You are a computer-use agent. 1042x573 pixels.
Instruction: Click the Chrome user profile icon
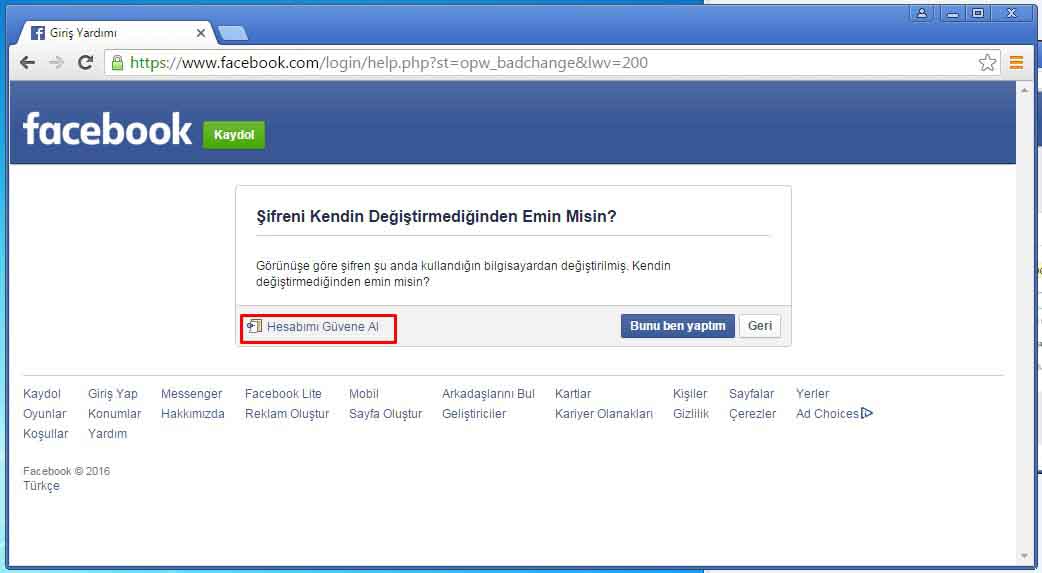(x=921, y=13)
